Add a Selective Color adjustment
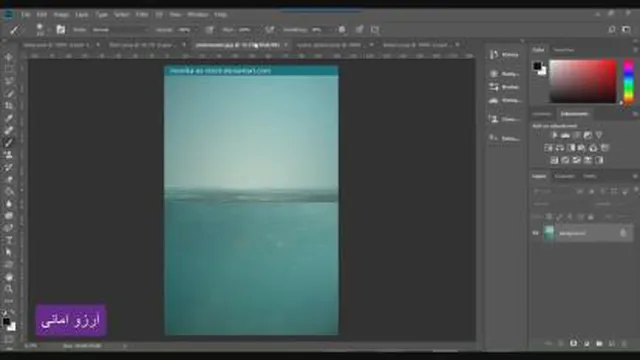Viewport: 640px width, 360px height. tap(599, 160)
